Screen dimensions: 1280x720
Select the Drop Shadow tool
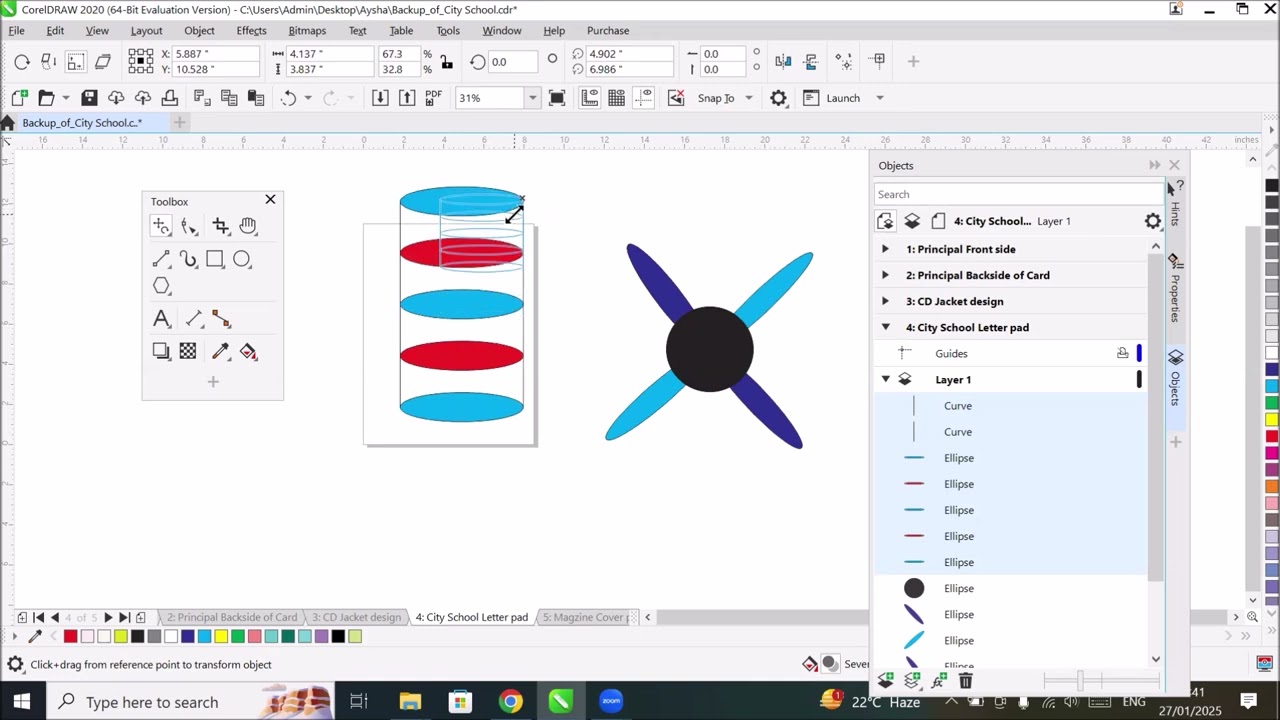point(161,351)
